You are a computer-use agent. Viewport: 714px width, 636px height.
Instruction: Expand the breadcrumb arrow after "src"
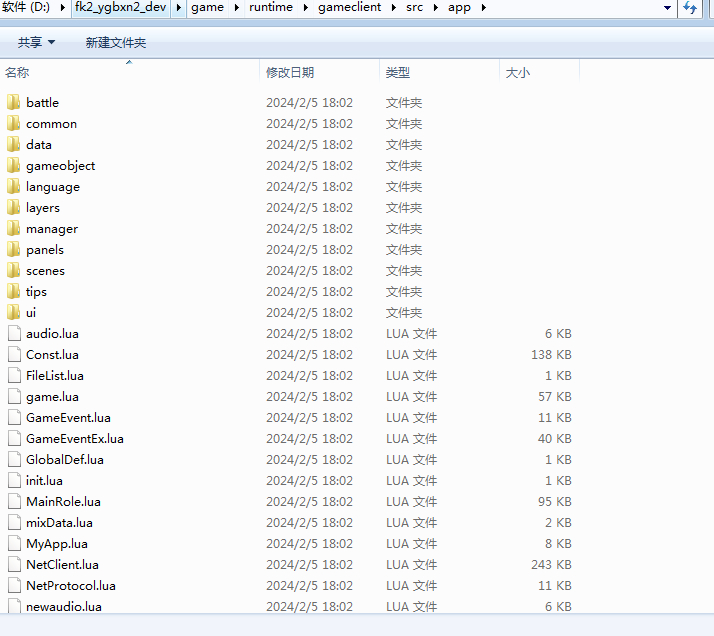[435, 8]
